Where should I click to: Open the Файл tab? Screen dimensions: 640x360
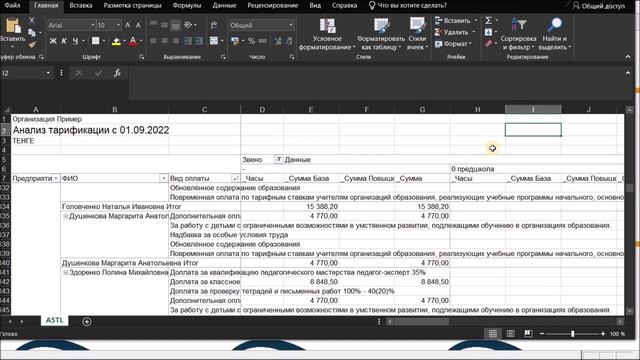(12, 5)
